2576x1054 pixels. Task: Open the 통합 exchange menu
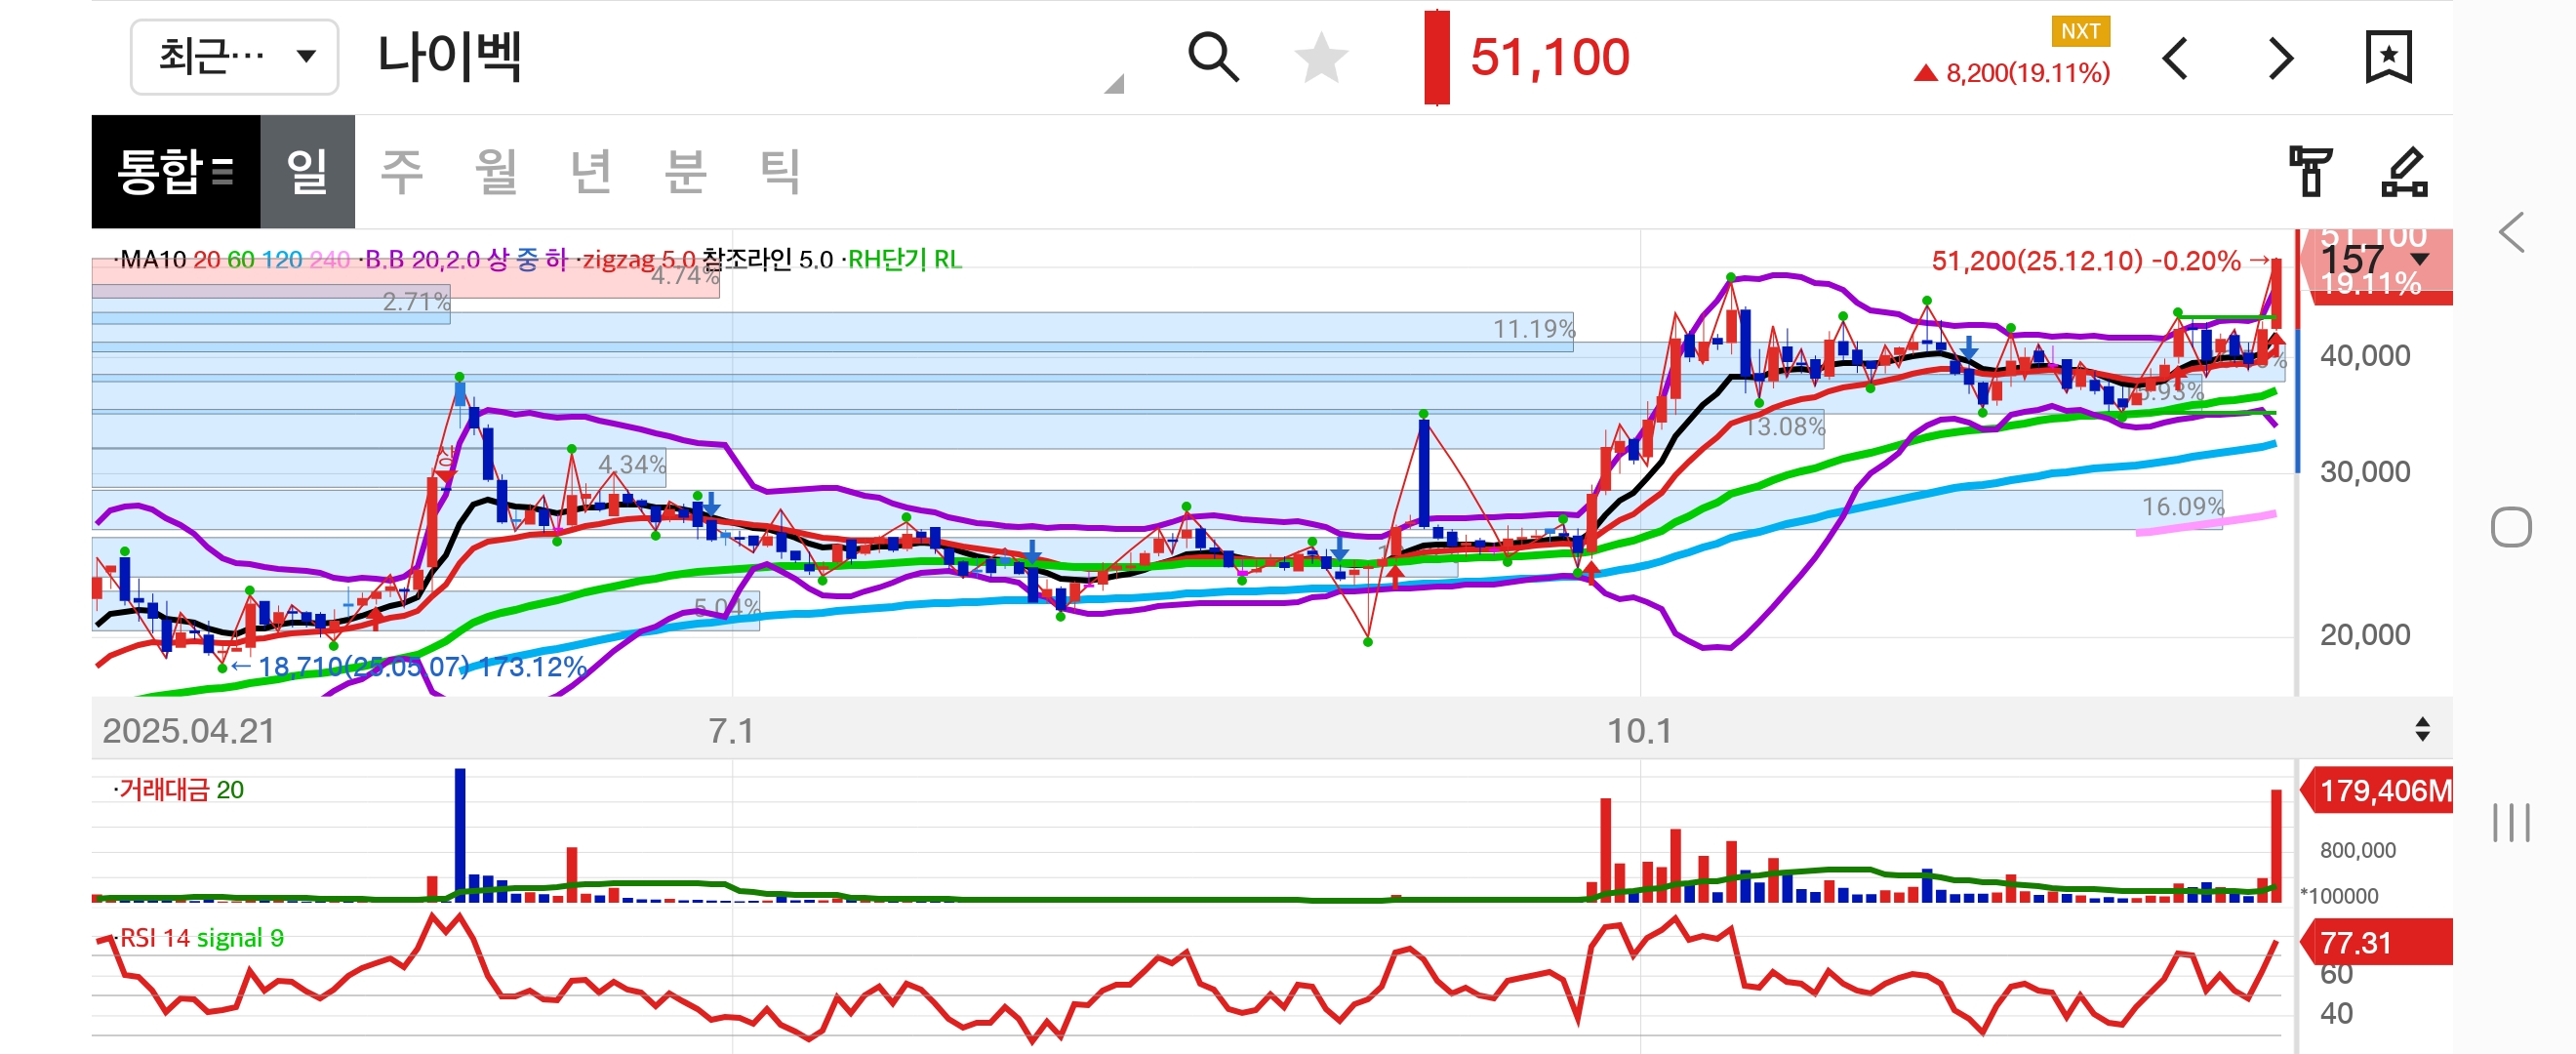pos(175,171)
